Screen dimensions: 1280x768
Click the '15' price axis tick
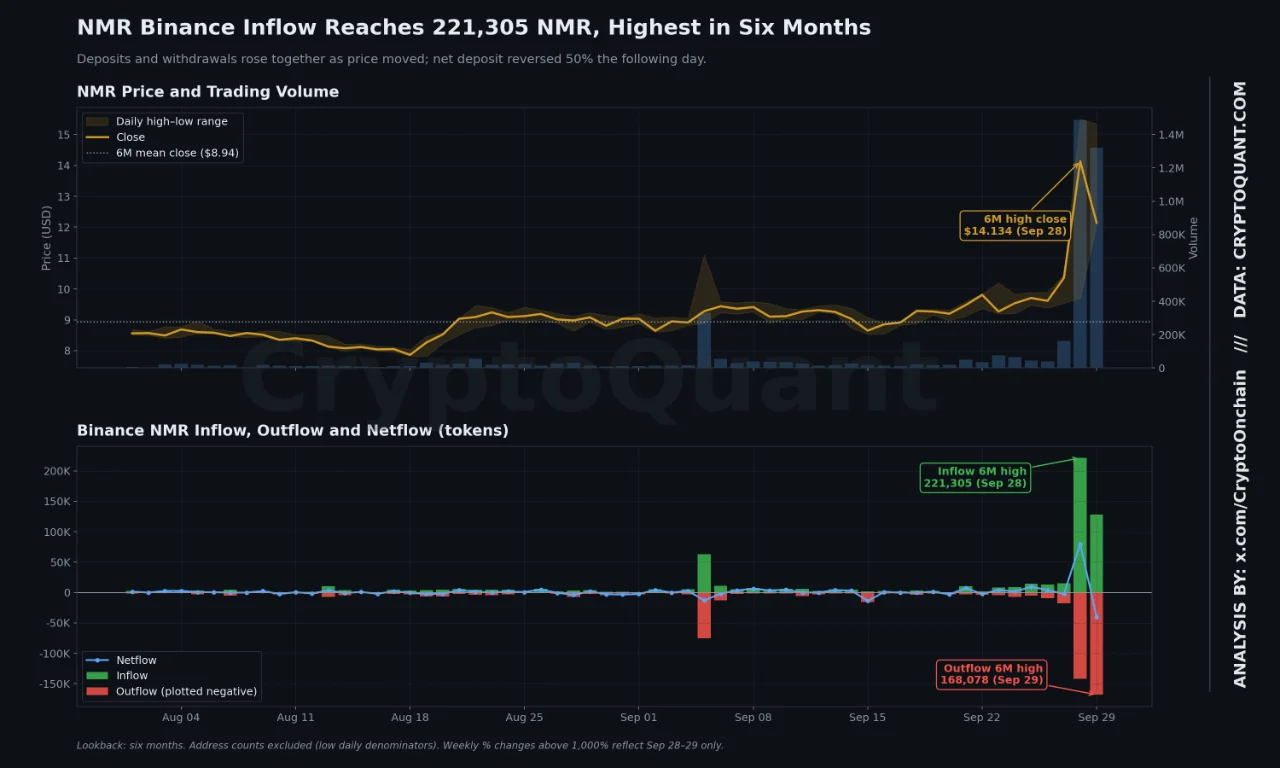tap(63, 135)
